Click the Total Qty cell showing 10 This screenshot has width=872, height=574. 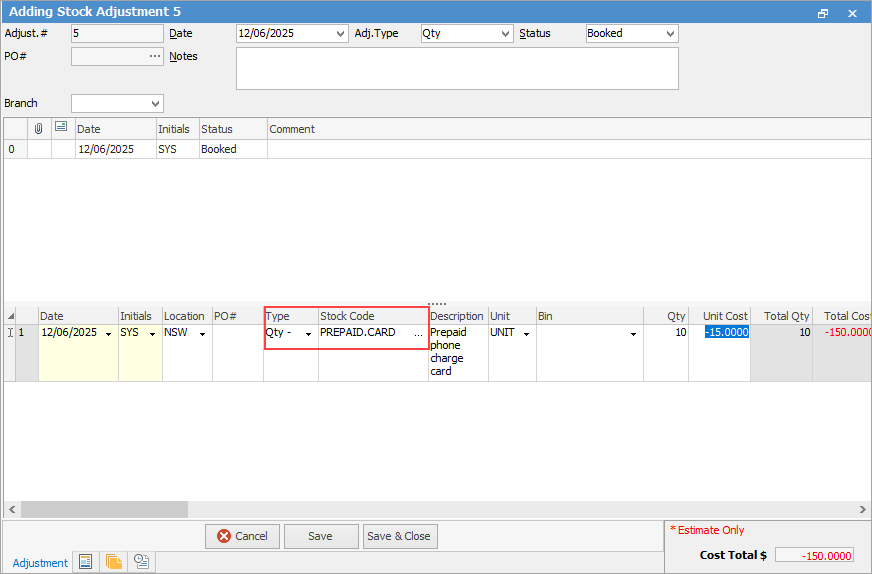[x=781, y=353]
